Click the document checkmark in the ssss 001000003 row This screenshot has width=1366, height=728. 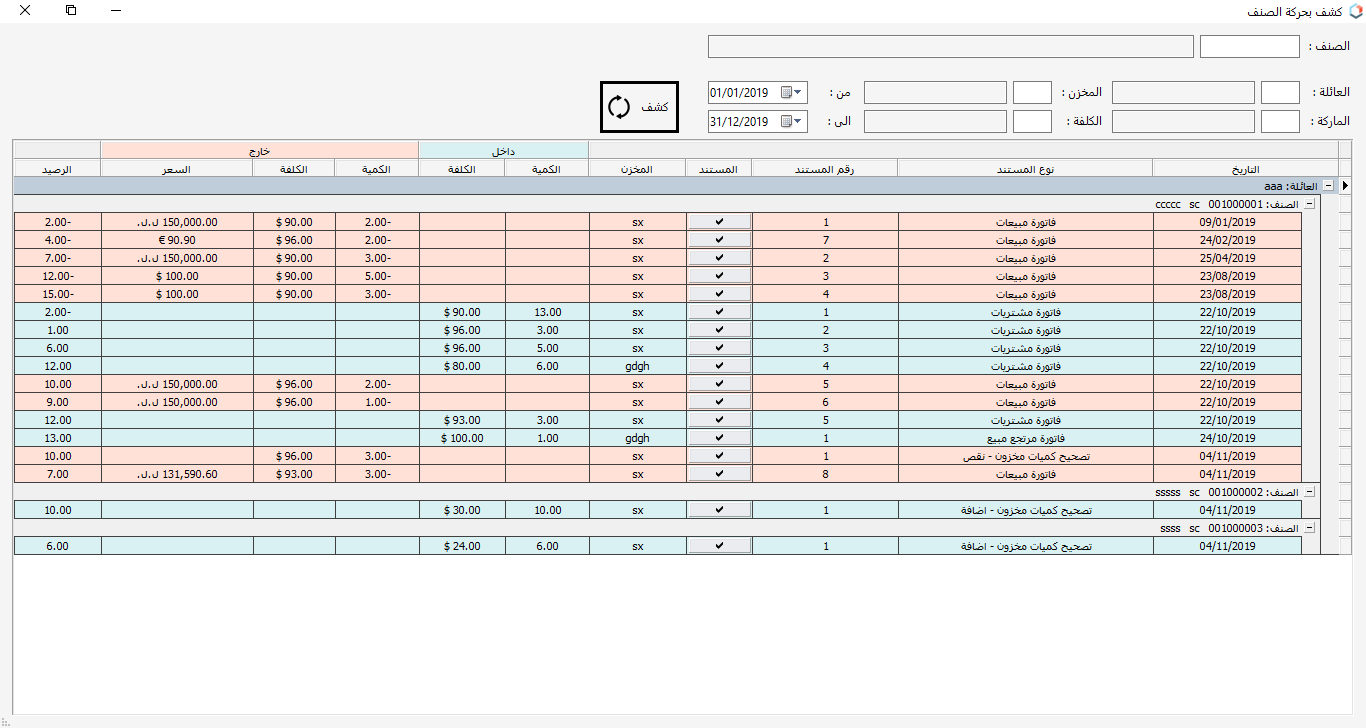(x=719, y=546)
